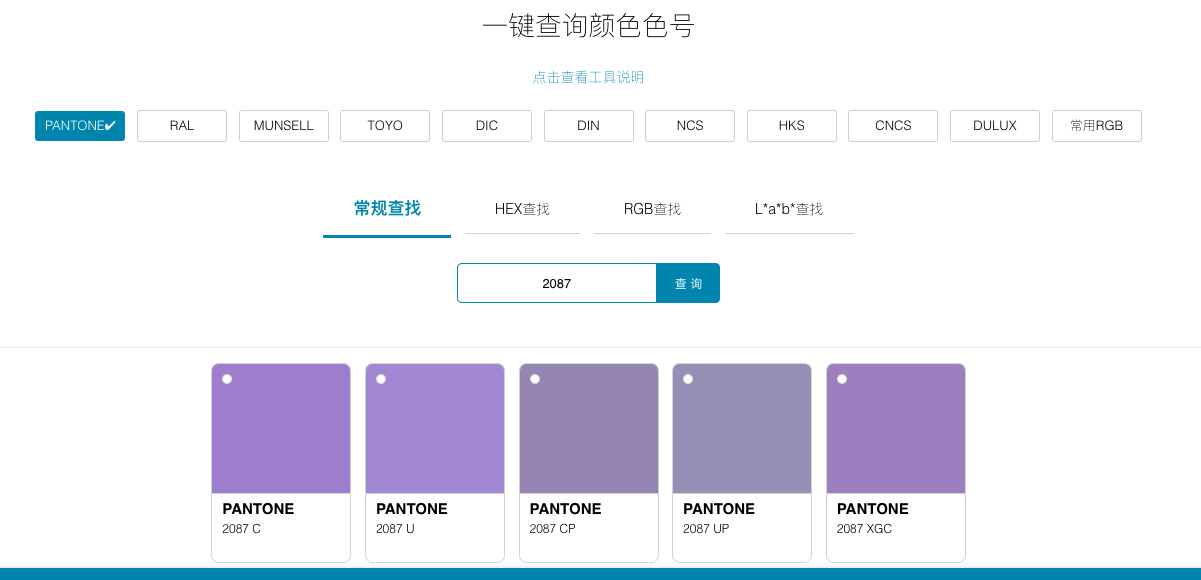Viewport: 1201px width, 580px height.
Task: Select the TOYO color system
Action: click(384, 125)
